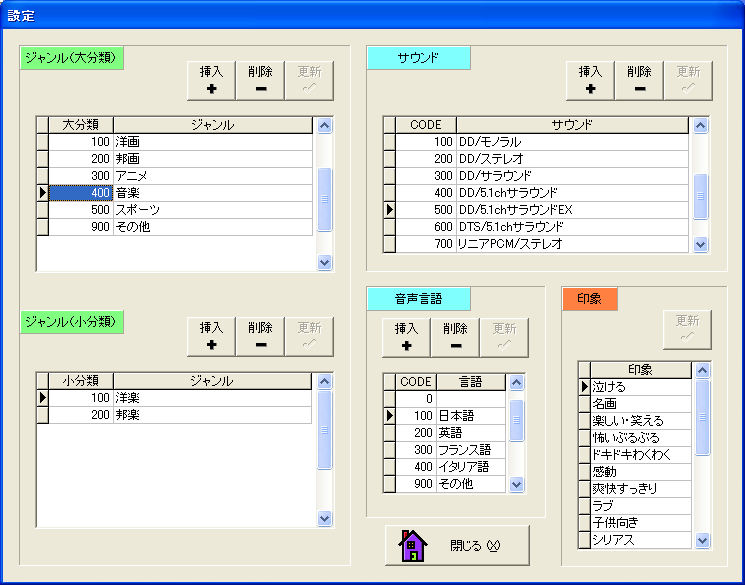Select the DTS/5.1chサラウンド sound row
Screen dimensions: 745x585
point(542,227)
